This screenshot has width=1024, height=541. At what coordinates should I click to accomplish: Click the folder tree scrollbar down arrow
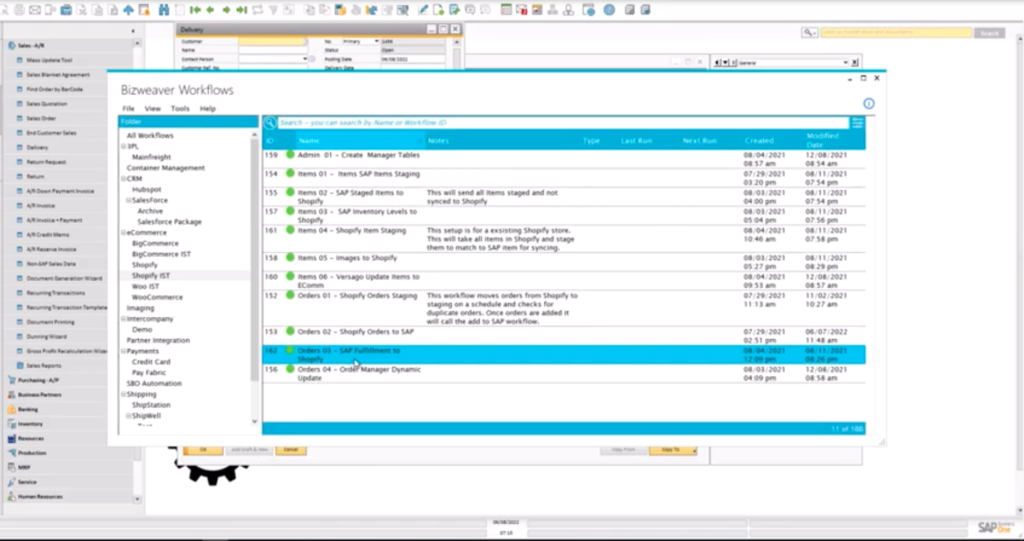click(x=255, y=422)
